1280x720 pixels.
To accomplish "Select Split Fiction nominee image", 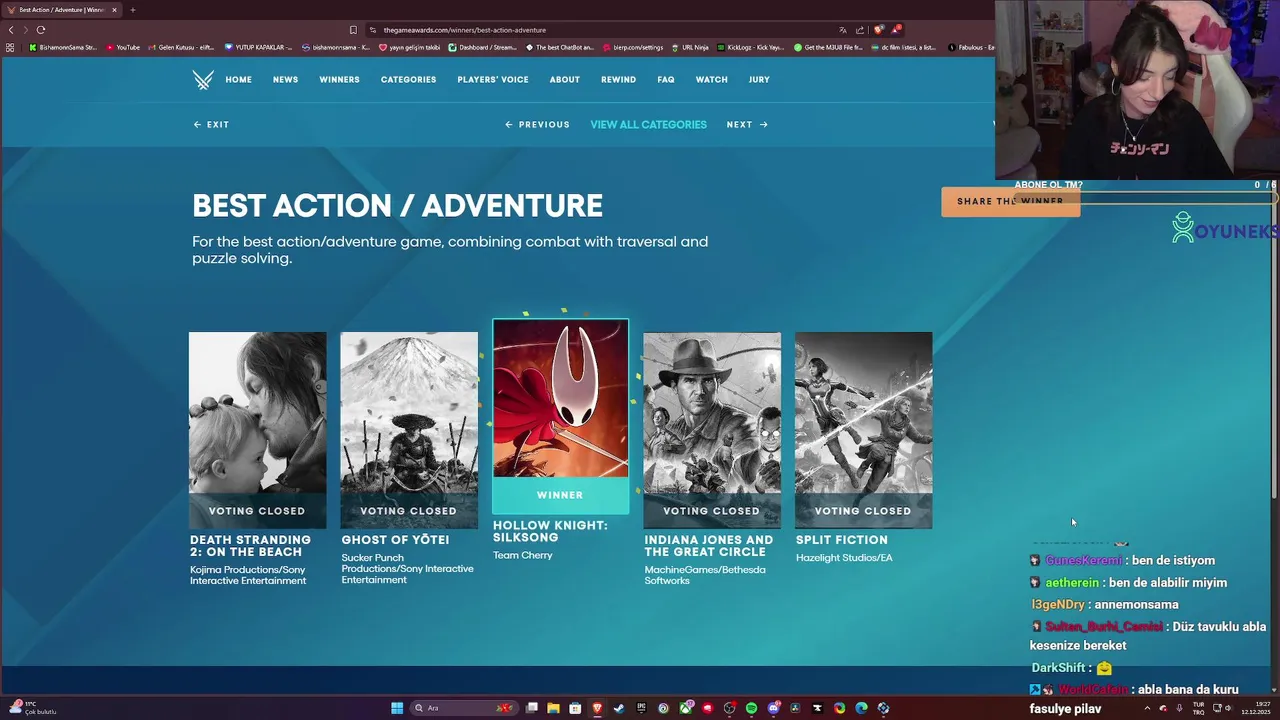I will 863,430.
